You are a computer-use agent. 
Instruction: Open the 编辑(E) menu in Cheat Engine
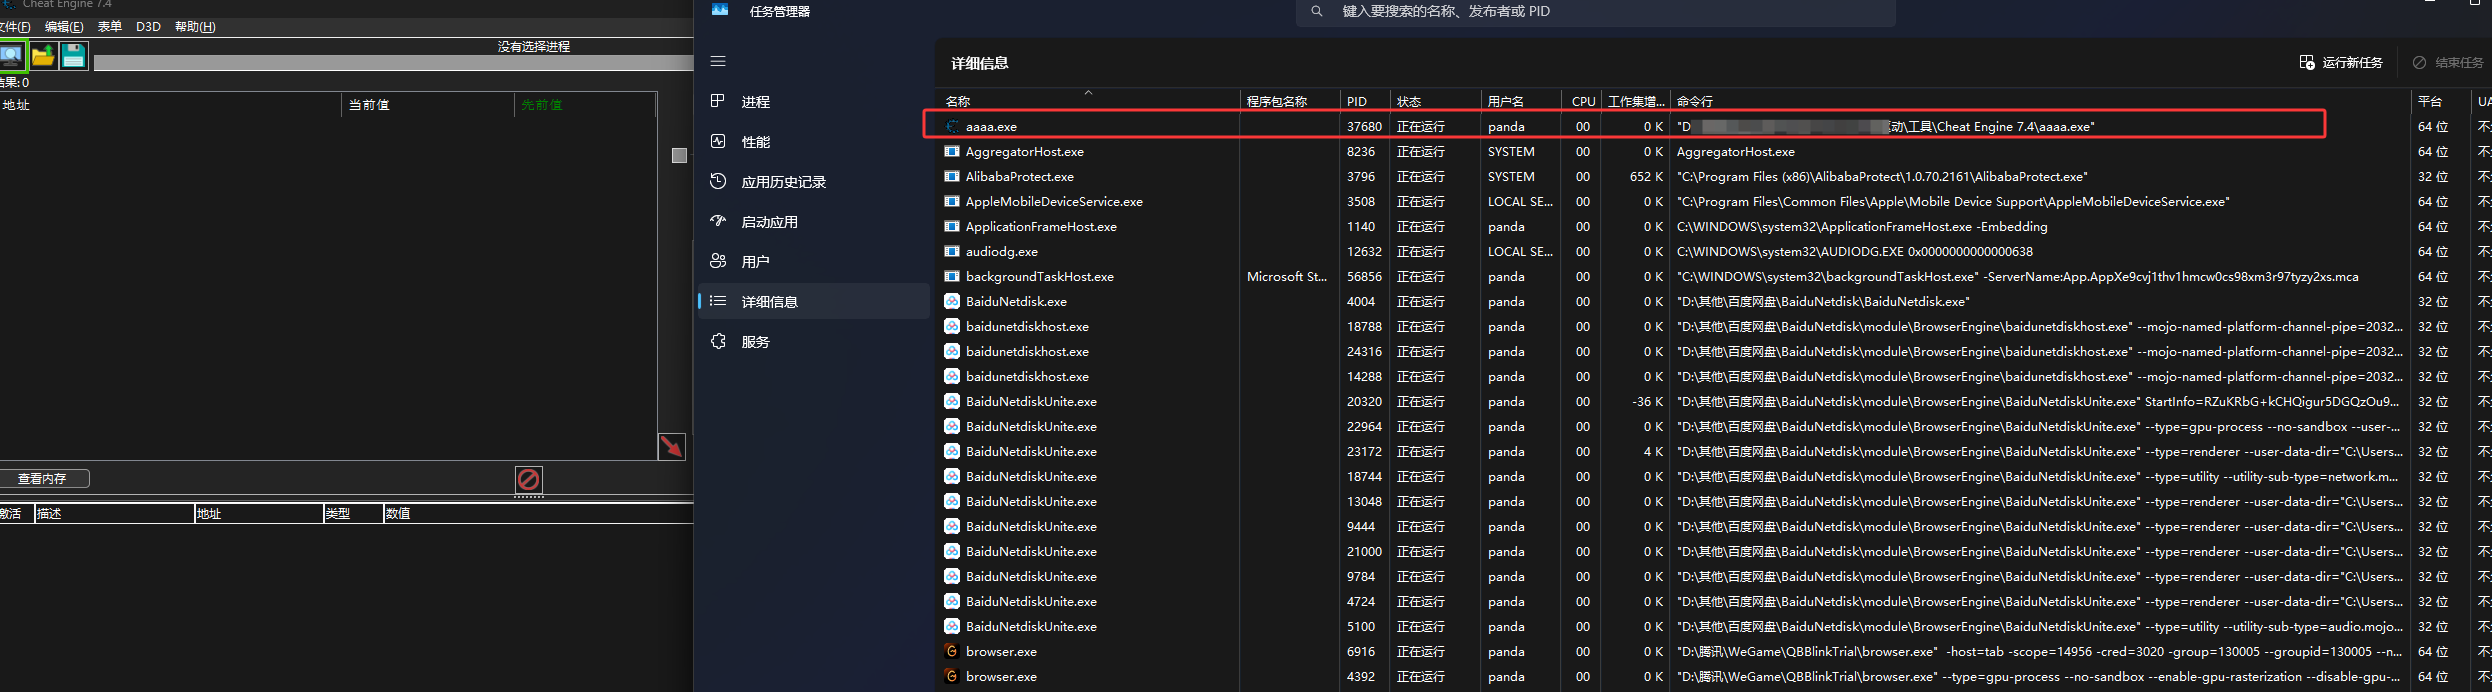coord(64,27)
